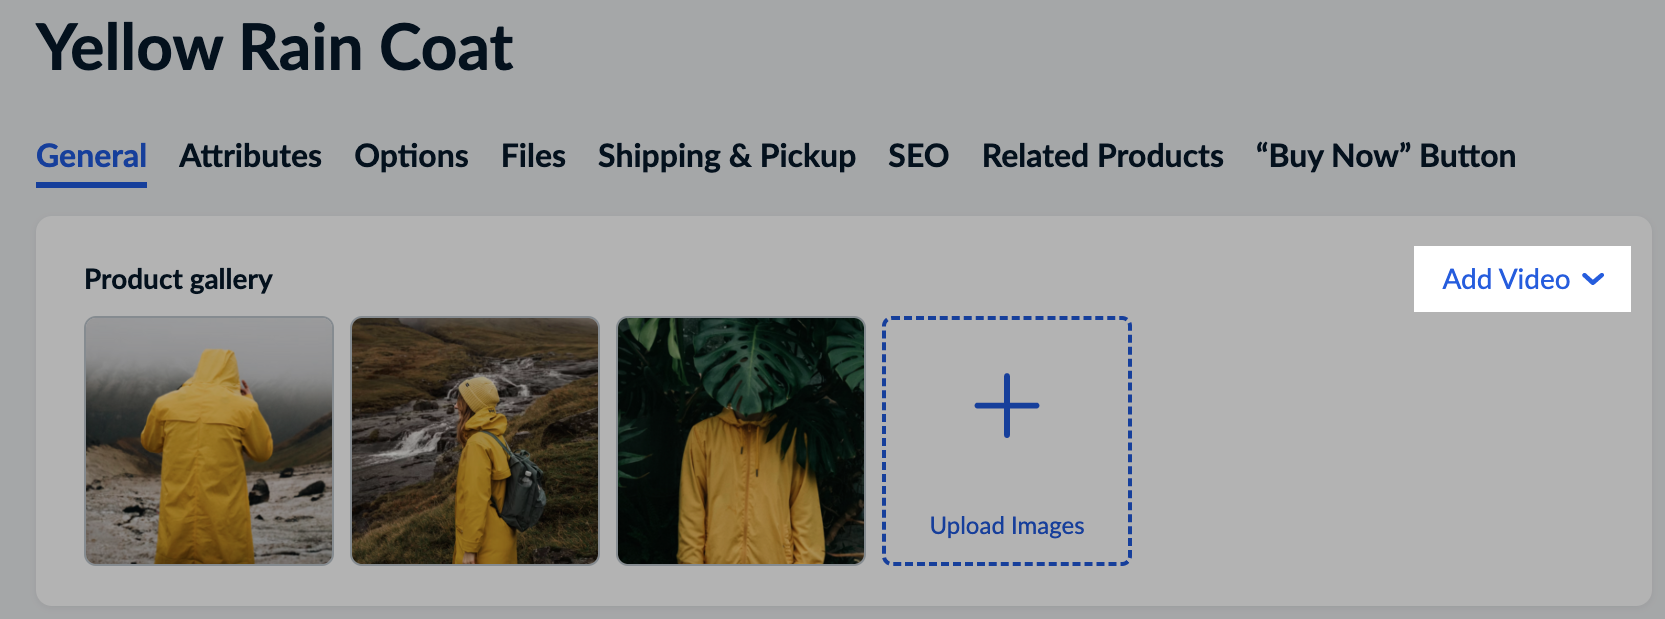
Task: Select the monstera leaf raincoat thumbnail
Action: 740,441
